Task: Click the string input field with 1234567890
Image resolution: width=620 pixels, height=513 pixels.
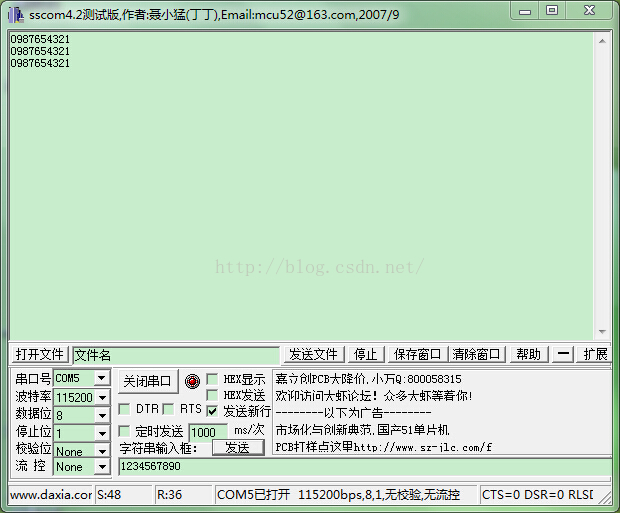Action: point(364,467)
